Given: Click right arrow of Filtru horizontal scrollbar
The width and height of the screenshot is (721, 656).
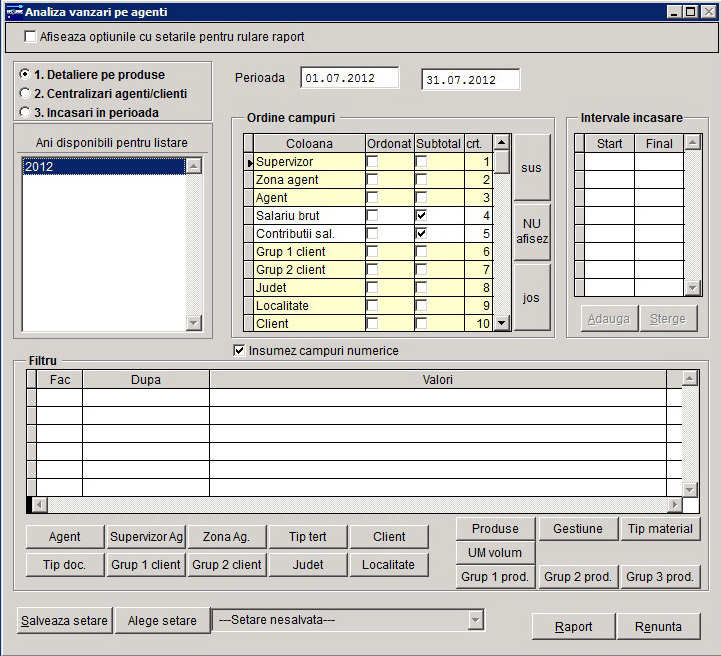Looking at the screenshot, I should (674, 505).
